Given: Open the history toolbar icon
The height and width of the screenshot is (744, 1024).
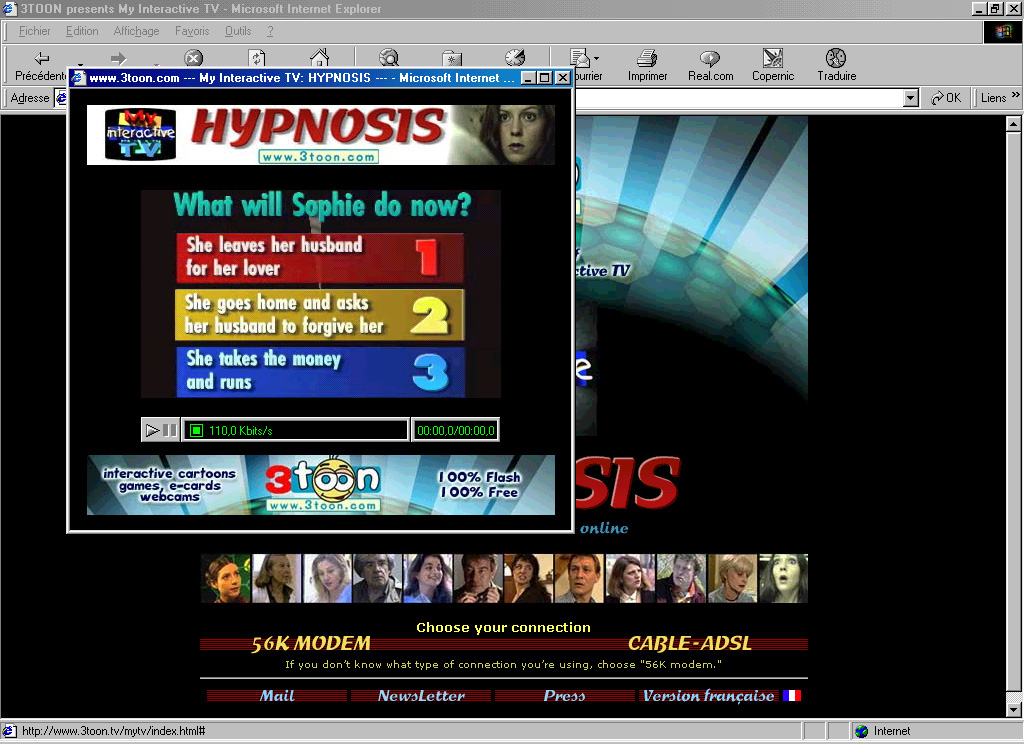Looking at the screenshot, I should (x=515, y=58).
